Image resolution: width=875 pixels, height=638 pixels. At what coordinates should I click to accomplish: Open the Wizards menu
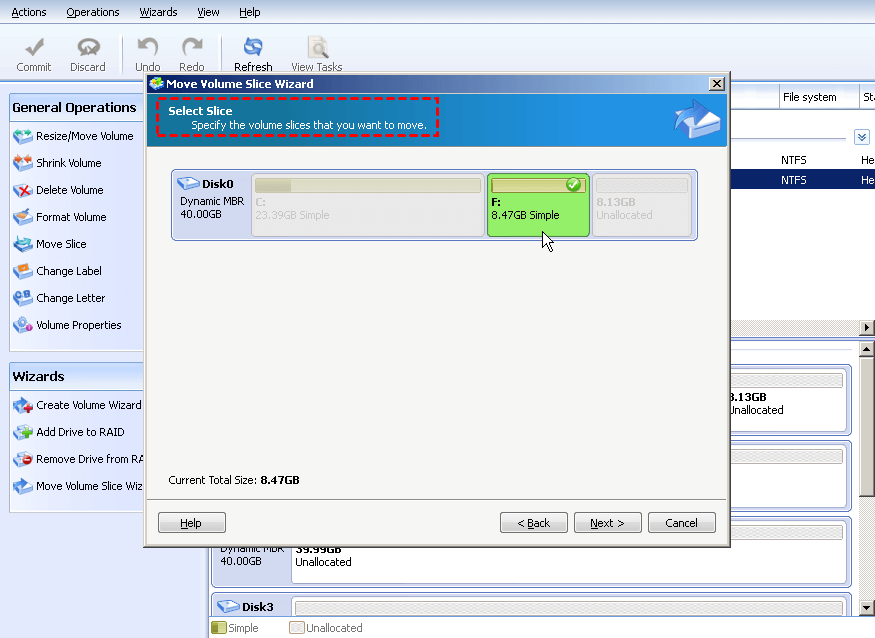158,12
